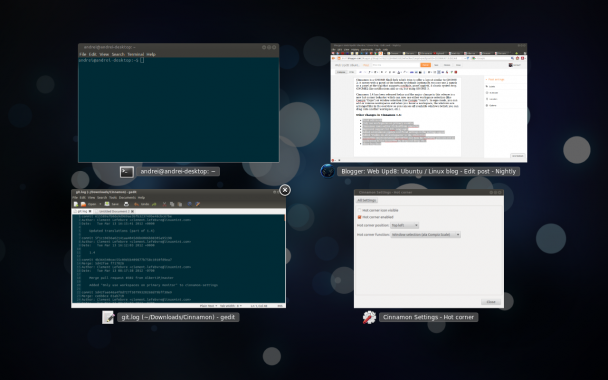This screenshot has height=380, width=608.
Task: Click Compose tab in Blogger editor
Action: (x=341, y=72)
